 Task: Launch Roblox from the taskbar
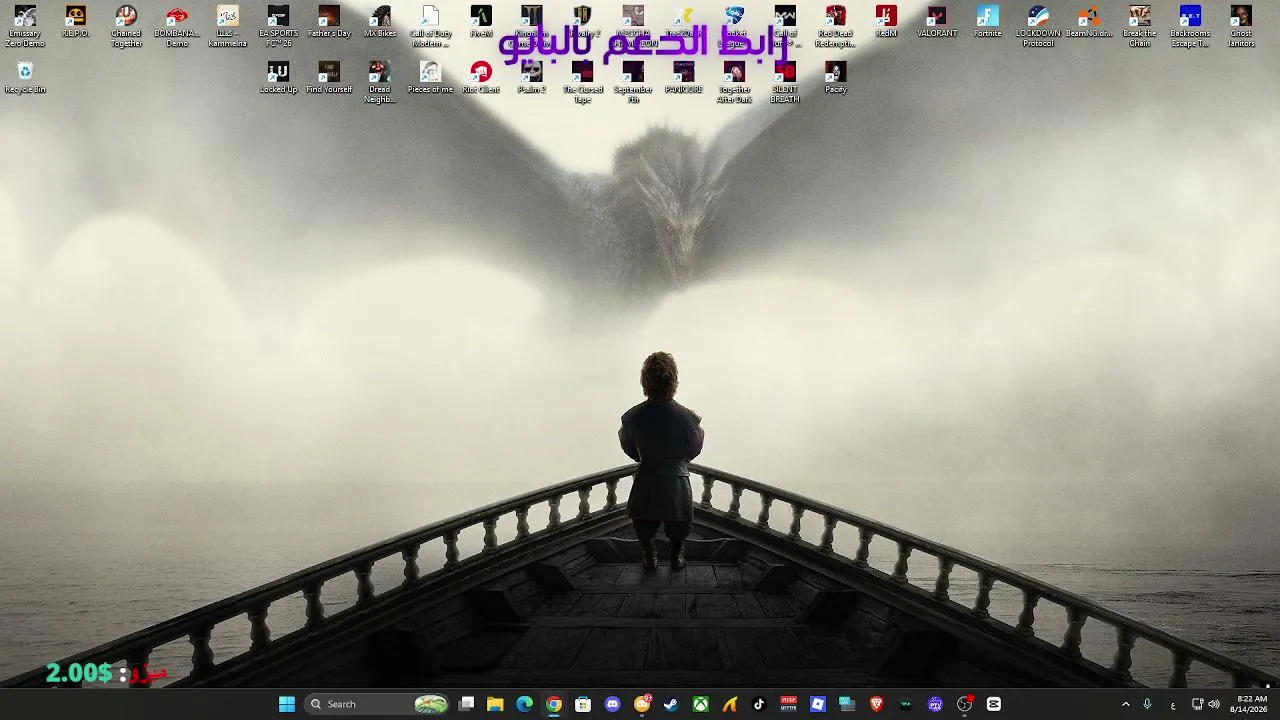pos(818,704)
